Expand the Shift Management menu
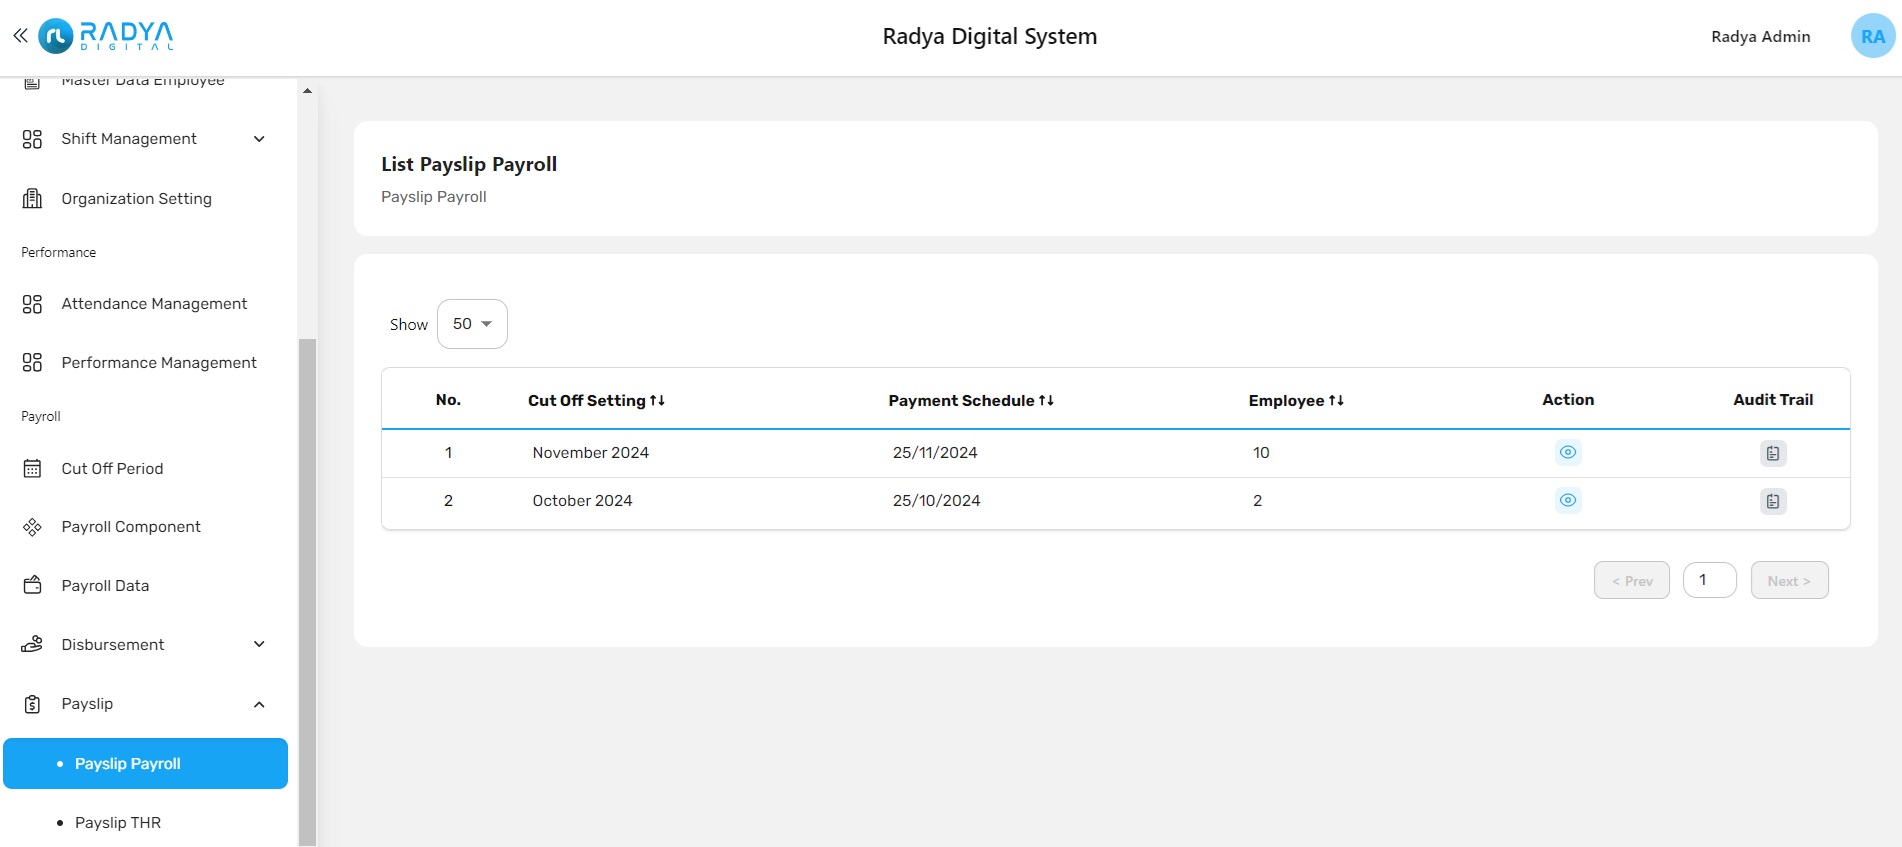The image size is (1902, 847). 259,139
